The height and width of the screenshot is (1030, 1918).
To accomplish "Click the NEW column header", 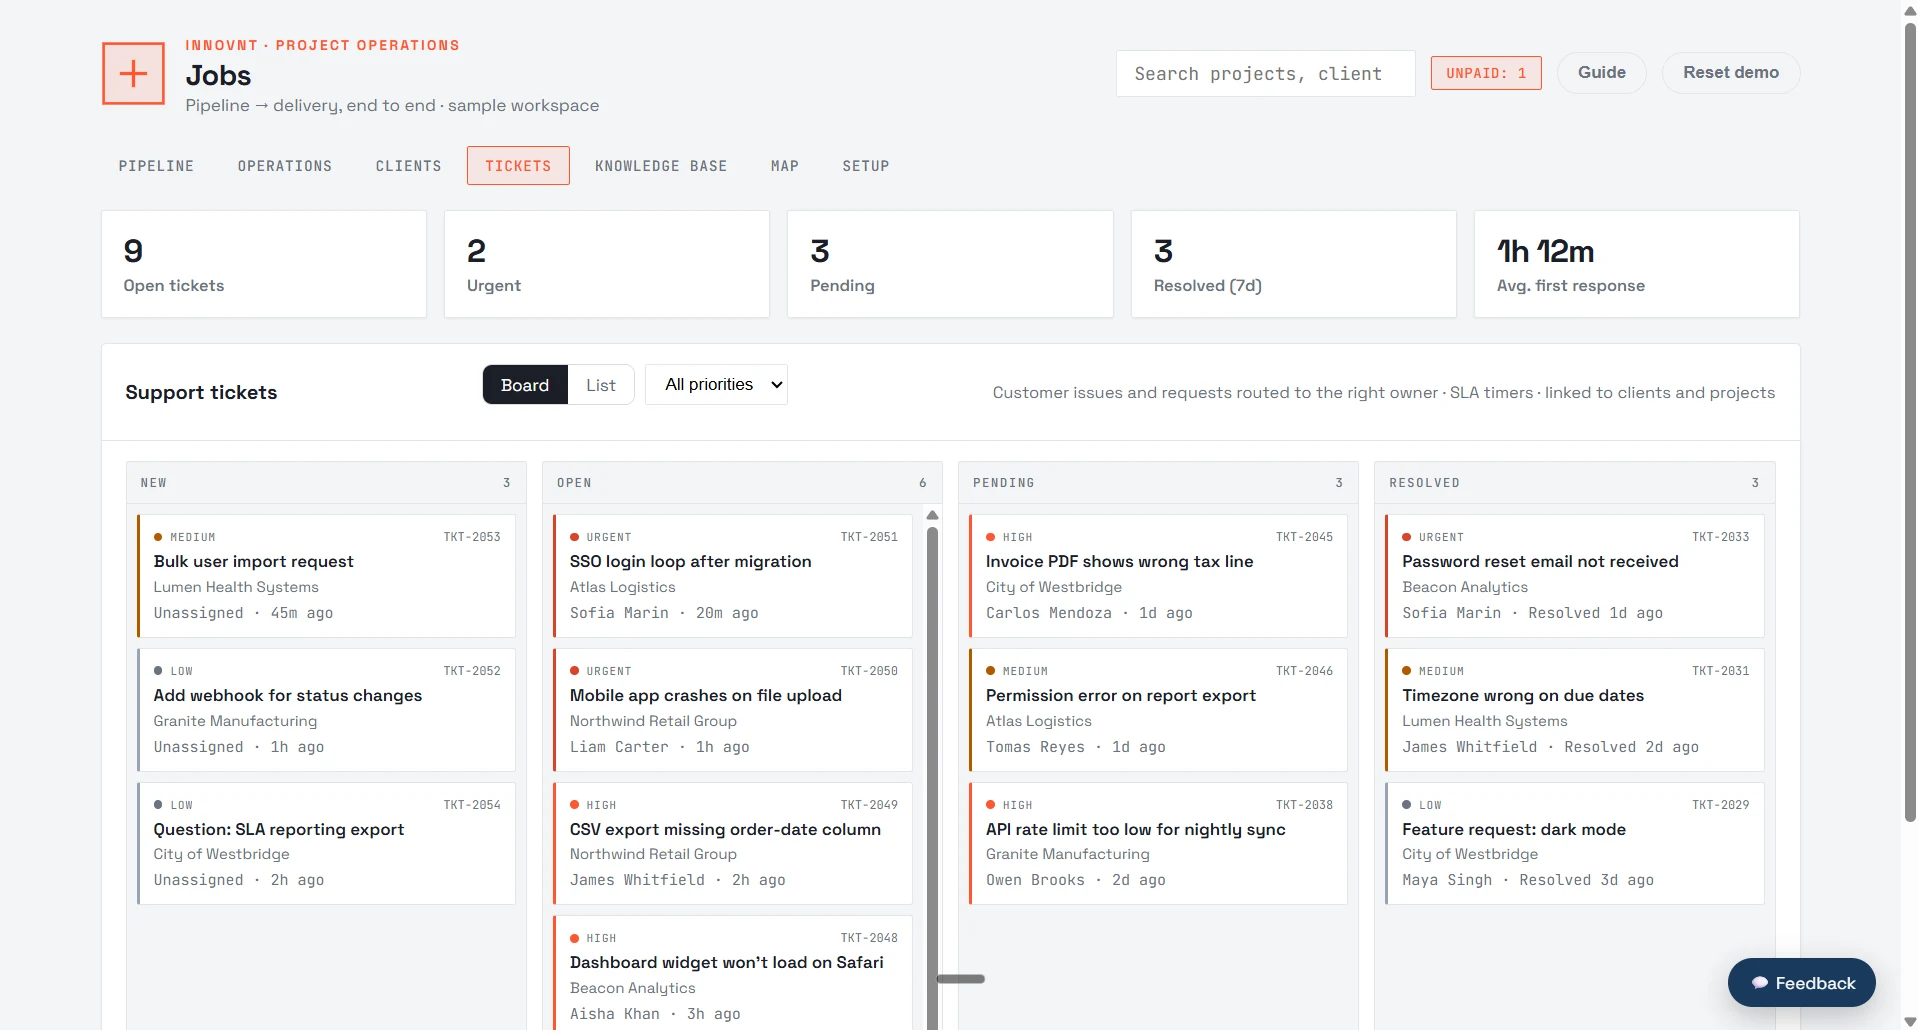I will click(x=326, y=483).
